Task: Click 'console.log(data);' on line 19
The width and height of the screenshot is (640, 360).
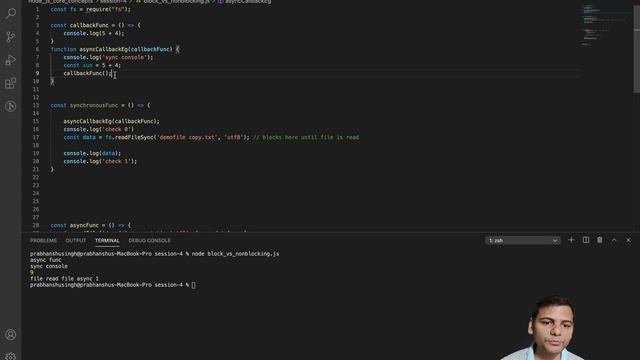Action: (92, 153)
